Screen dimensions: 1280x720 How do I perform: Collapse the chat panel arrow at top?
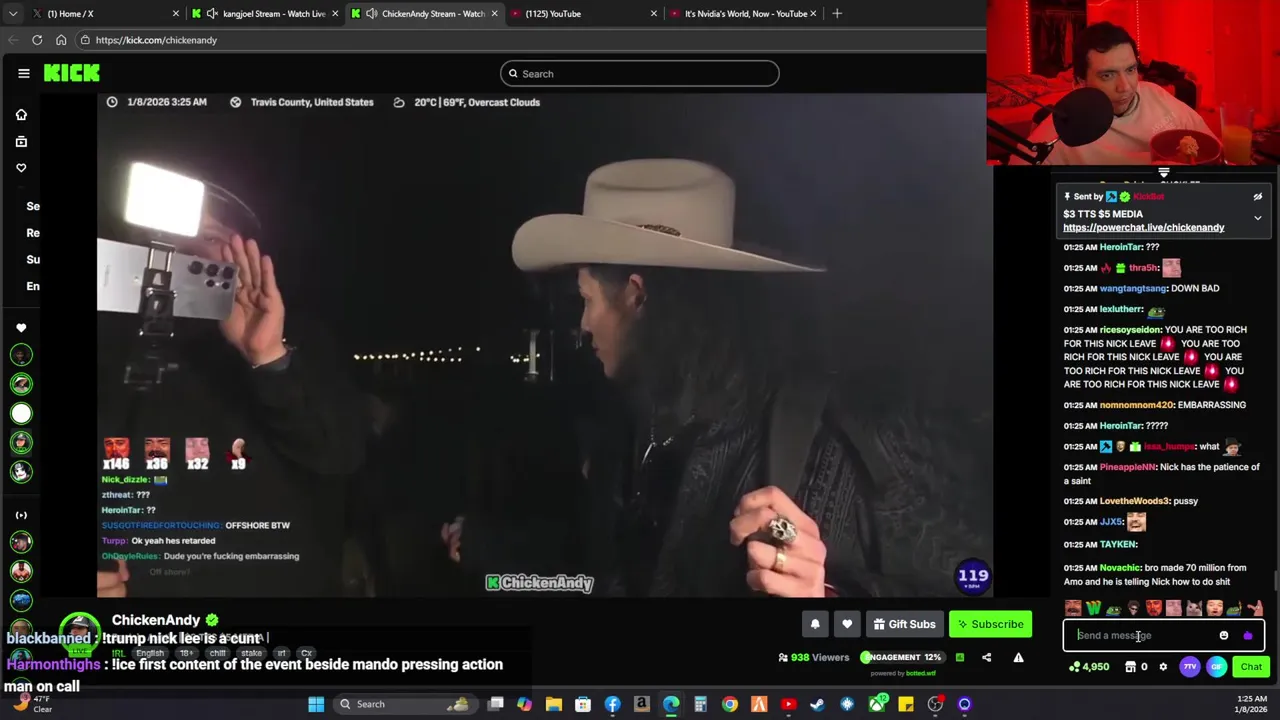point(1163,173)
